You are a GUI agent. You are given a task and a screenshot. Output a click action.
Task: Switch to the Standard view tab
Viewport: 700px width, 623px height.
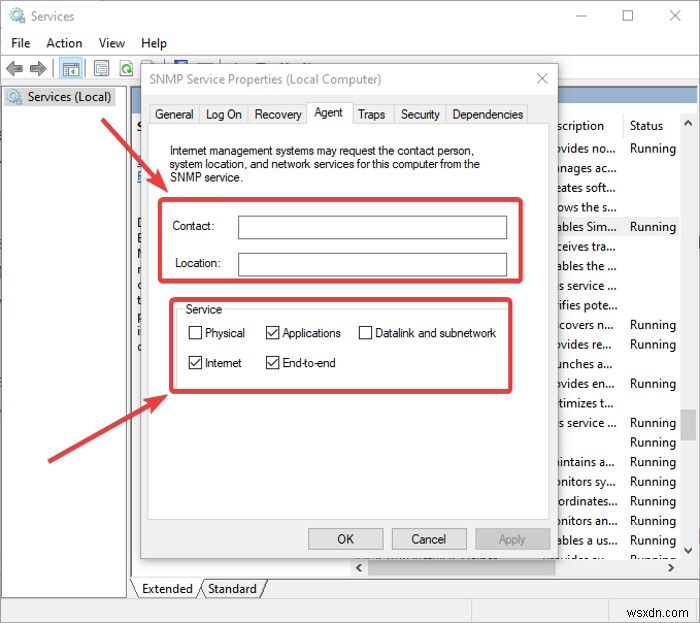coord(232,589)
